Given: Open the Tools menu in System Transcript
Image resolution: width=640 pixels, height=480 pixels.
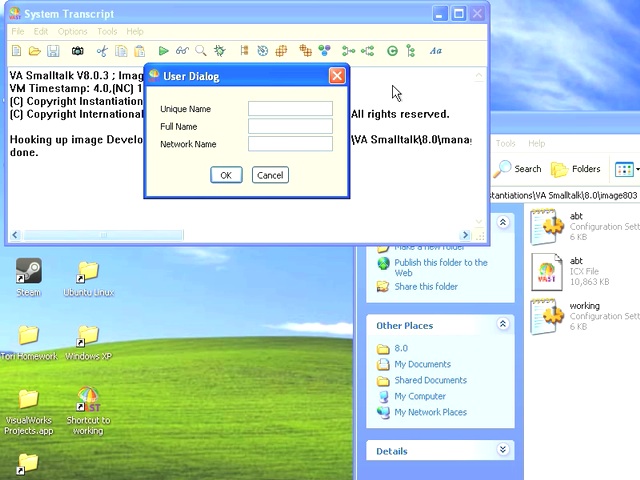Looking at the screenshot, I should pos(107,31).
